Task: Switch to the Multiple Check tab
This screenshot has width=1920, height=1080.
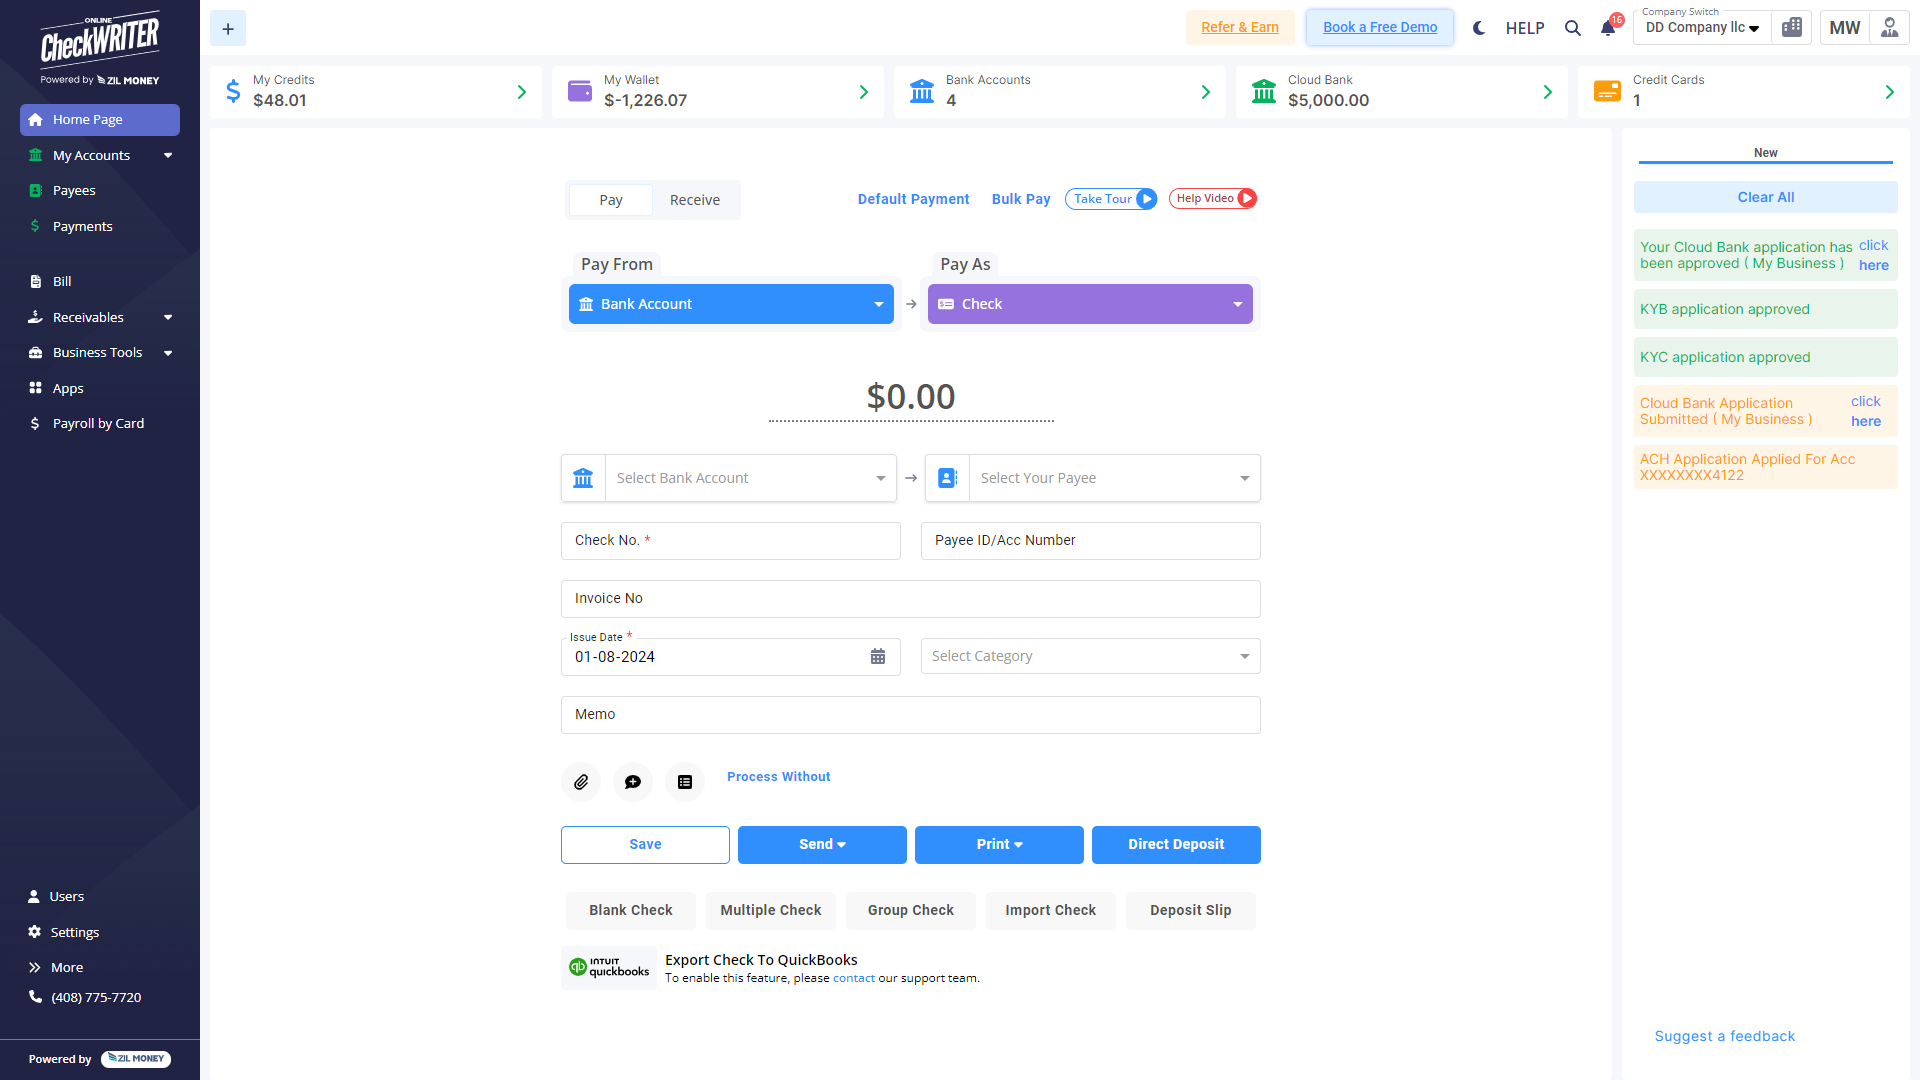Action: (770, 910)
